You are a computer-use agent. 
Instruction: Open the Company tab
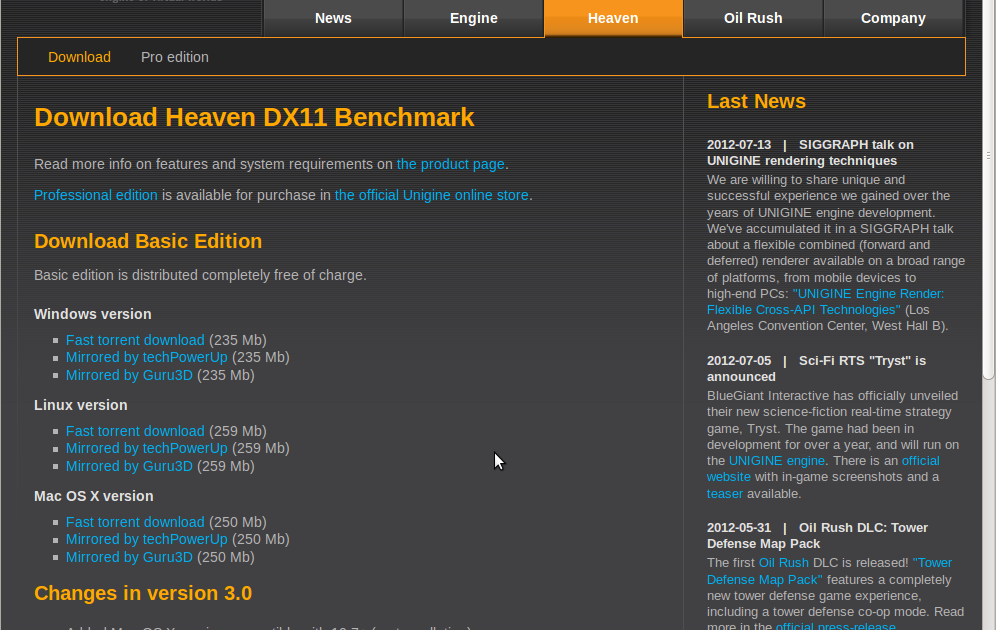[x=893, y=18]
